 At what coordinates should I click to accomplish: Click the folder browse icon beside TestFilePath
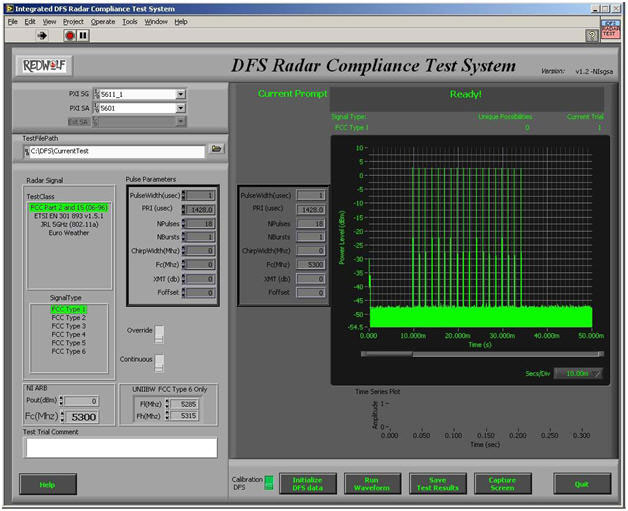pos(216,150)
